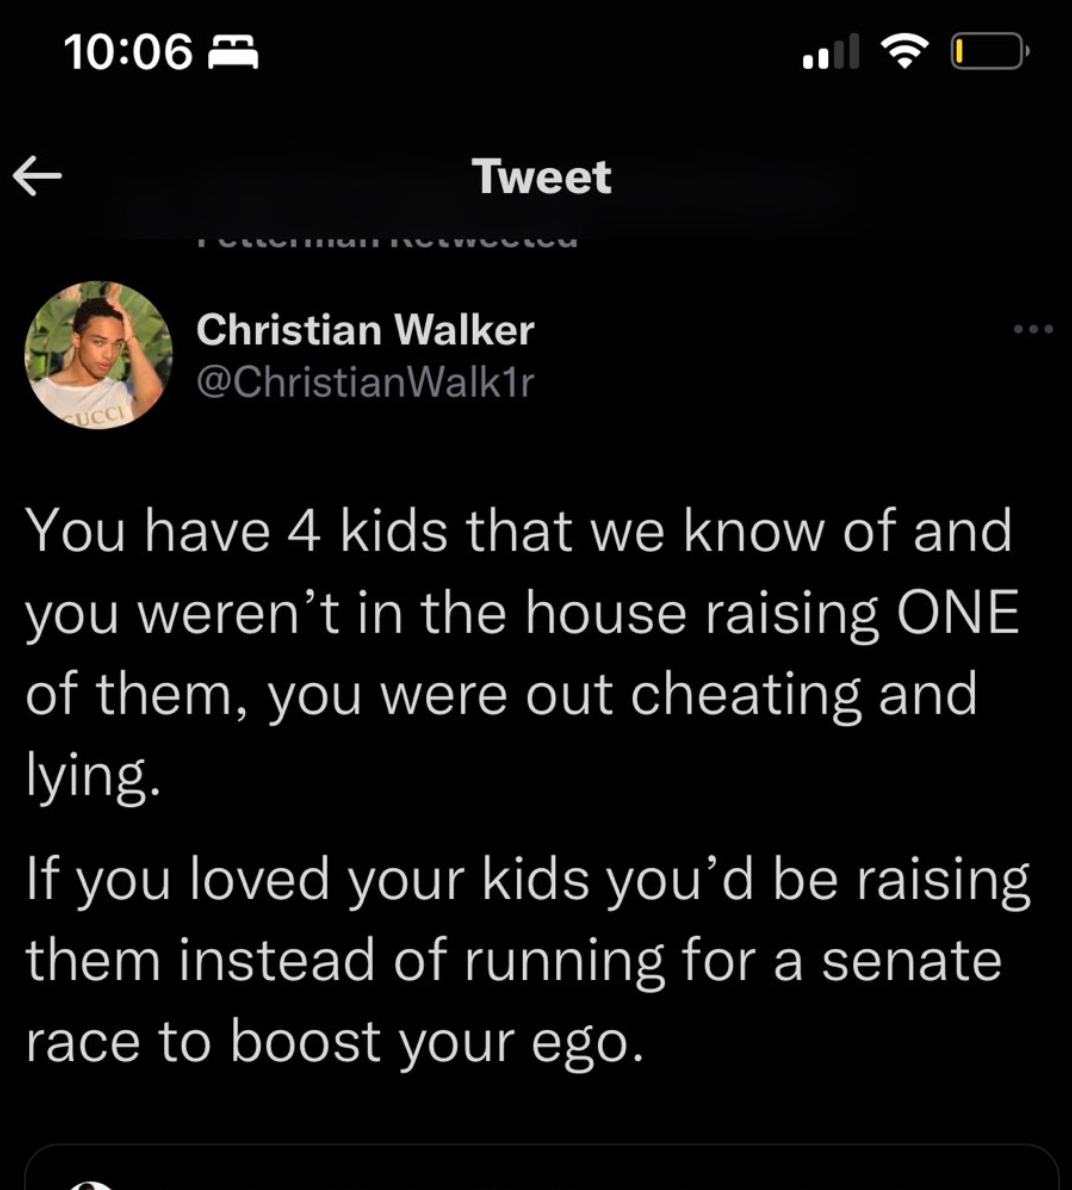This screenshot has width=1072, height=1190.
Task: Tap the cellular signal indicator
Action: [830, 52]
